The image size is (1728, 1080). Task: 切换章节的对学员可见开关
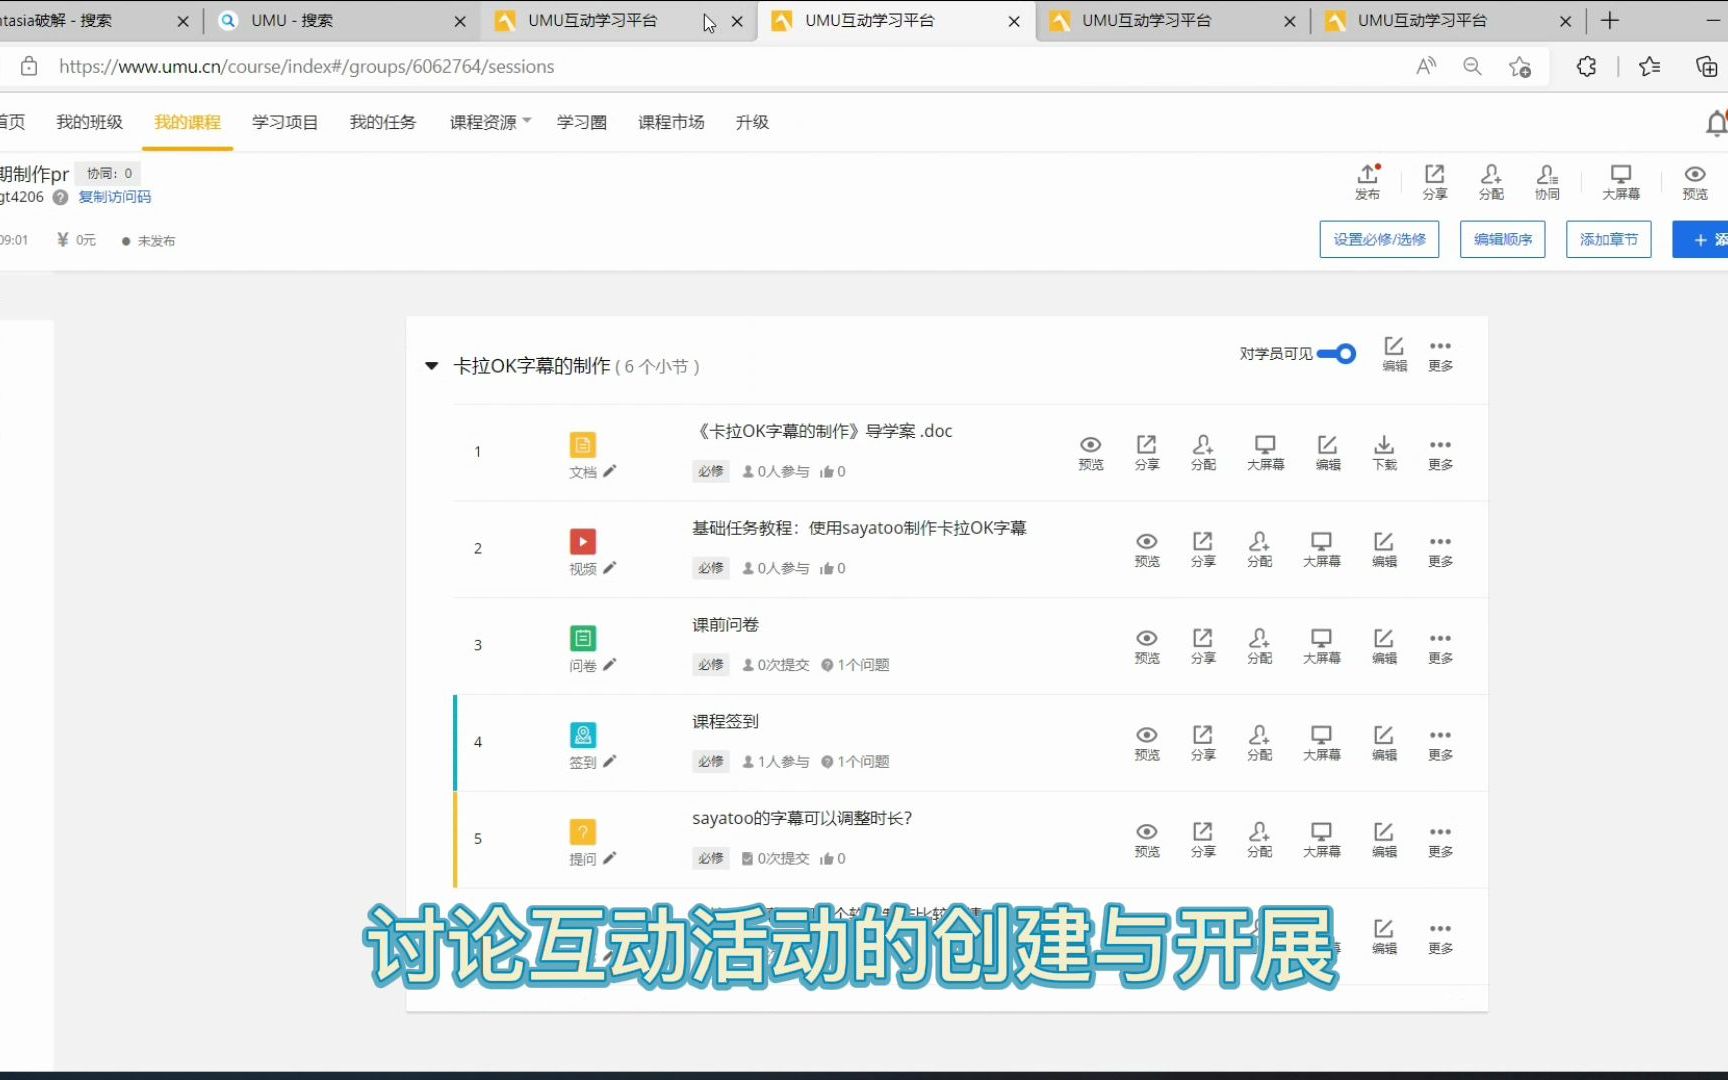[x=1336, y=353]
